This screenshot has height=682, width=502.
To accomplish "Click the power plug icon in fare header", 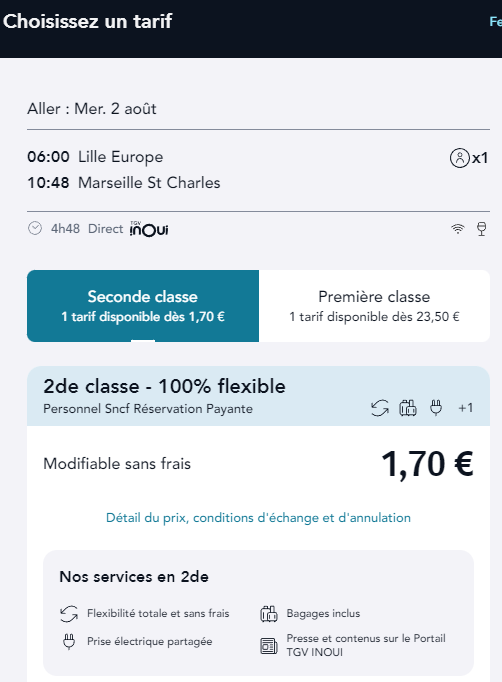I will point(436,408).
